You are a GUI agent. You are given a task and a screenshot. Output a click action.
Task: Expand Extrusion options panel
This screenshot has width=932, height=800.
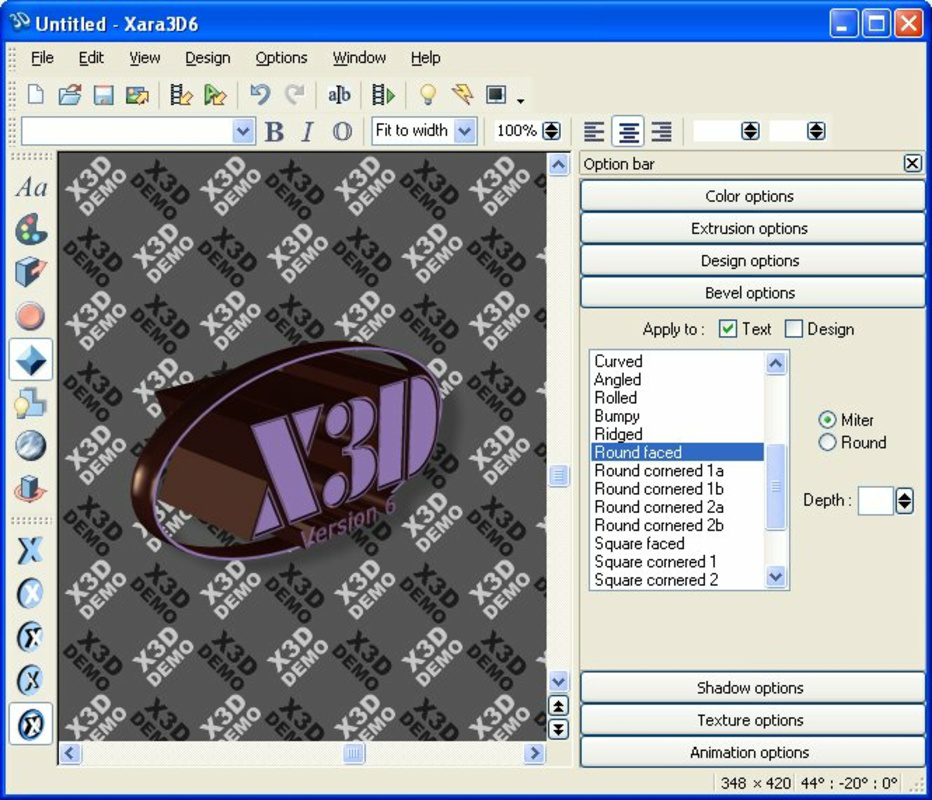[x=752, y=228]
